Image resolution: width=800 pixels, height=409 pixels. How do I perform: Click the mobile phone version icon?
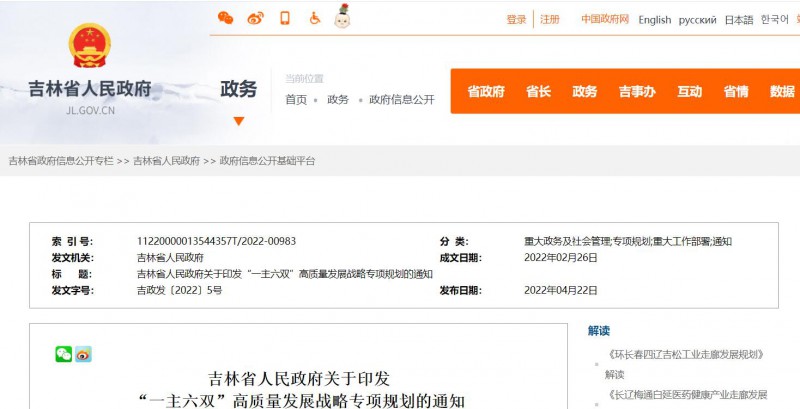click(285, 18)
